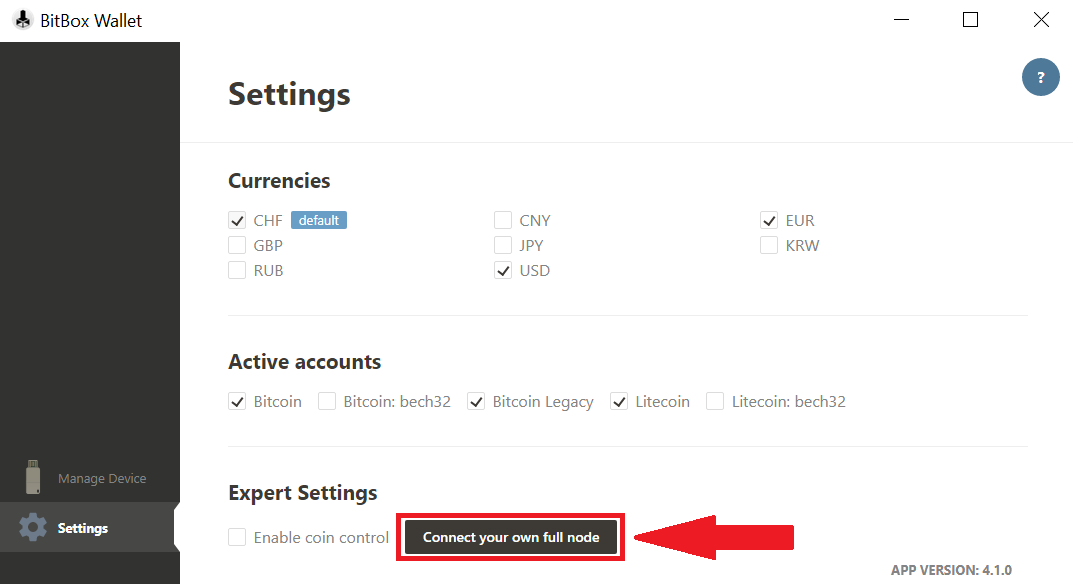Activate the Bitcoin: bech32 account

click(x=327, y=402)
